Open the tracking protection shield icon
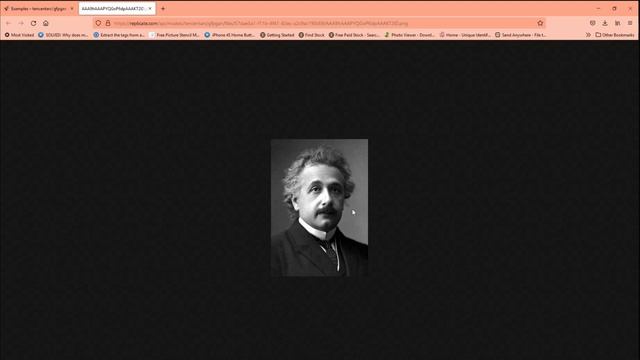The width and height of the screenshot is (640, 360). tap(98, 23)
